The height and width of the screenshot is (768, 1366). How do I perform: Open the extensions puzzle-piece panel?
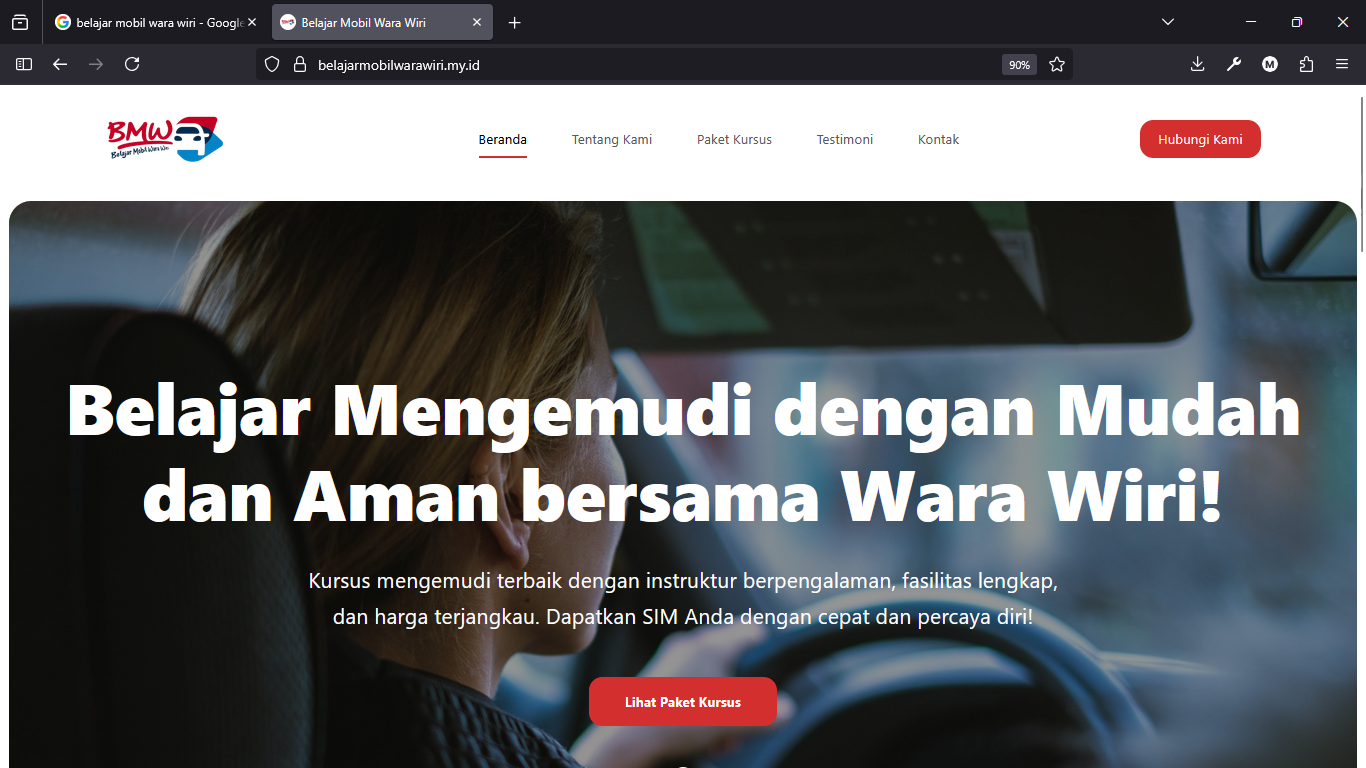tap(1305, 64)
